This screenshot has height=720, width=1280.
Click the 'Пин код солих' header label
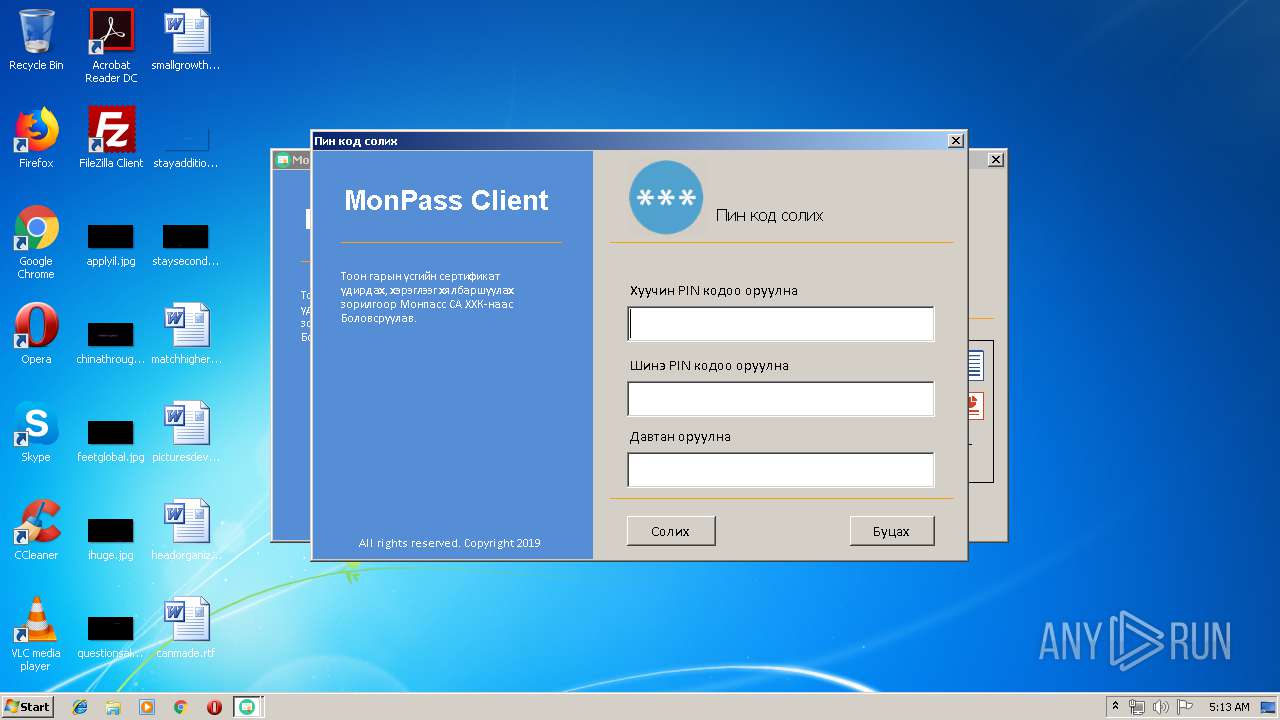[x=770, y=215]
